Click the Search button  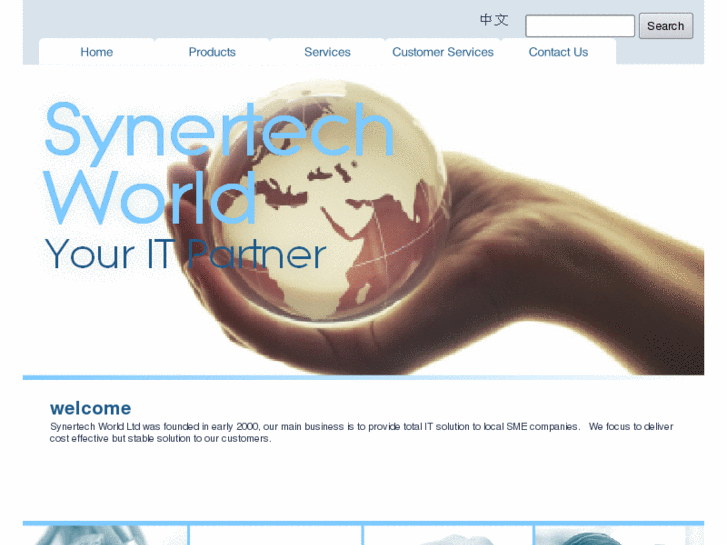pyautogui.click(x=666, y=26)
